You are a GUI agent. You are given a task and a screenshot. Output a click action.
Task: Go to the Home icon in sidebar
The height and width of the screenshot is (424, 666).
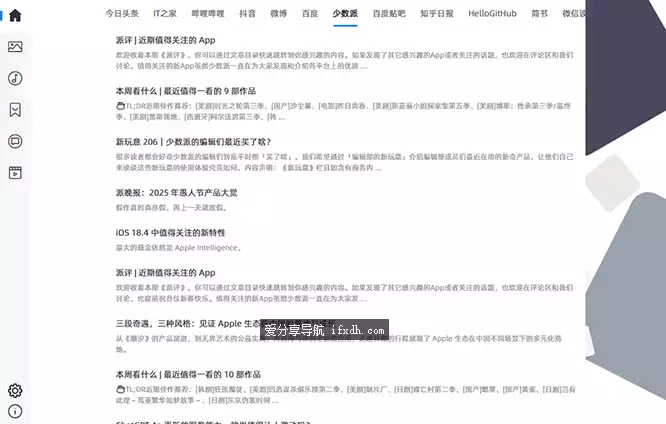[15, 15]
